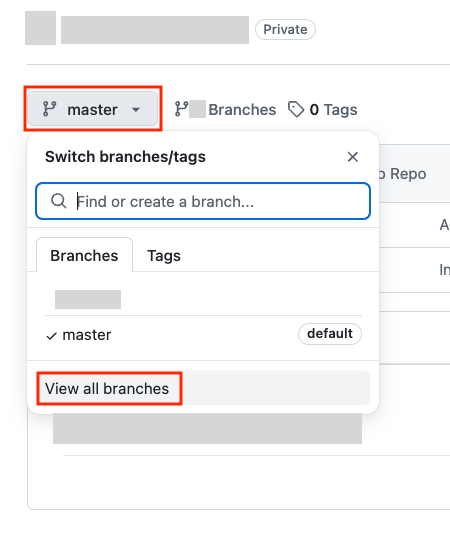The image size is (450, 534).
Task: Open the Branches link in header
Action: tap(225, 109)
